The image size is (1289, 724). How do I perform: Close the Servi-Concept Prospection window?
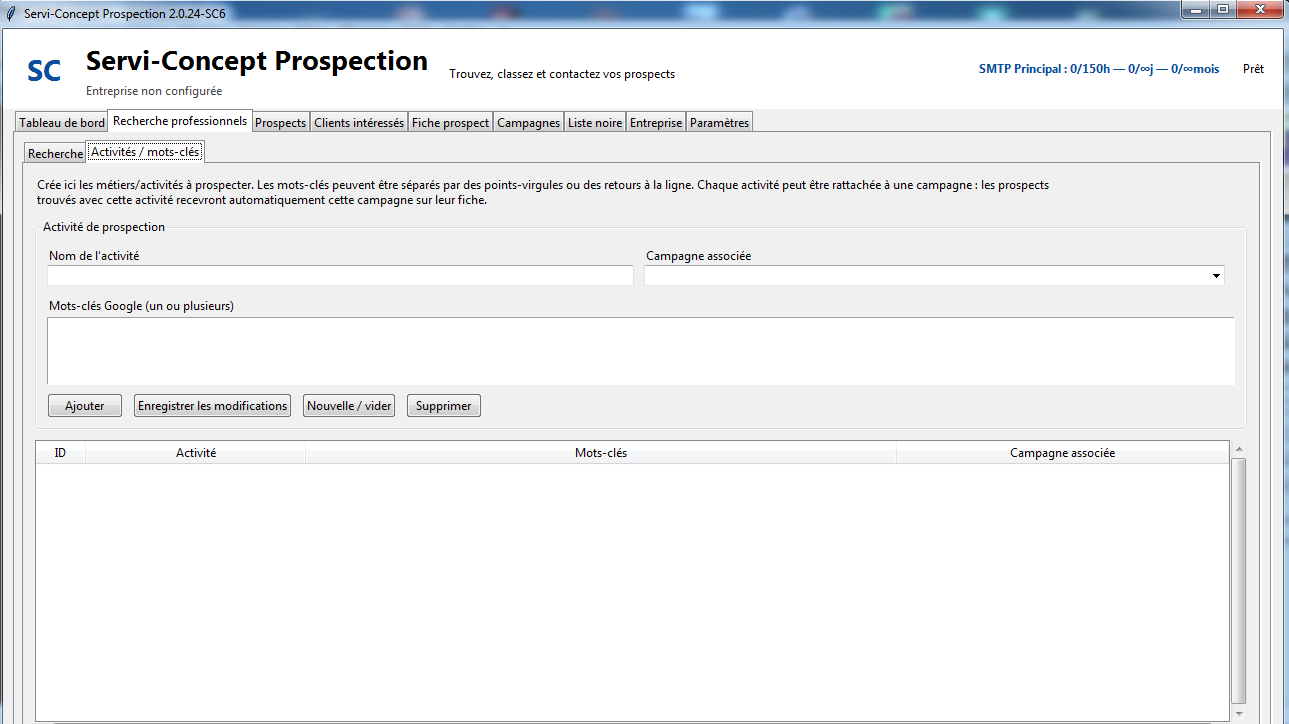pos(1259,9)
